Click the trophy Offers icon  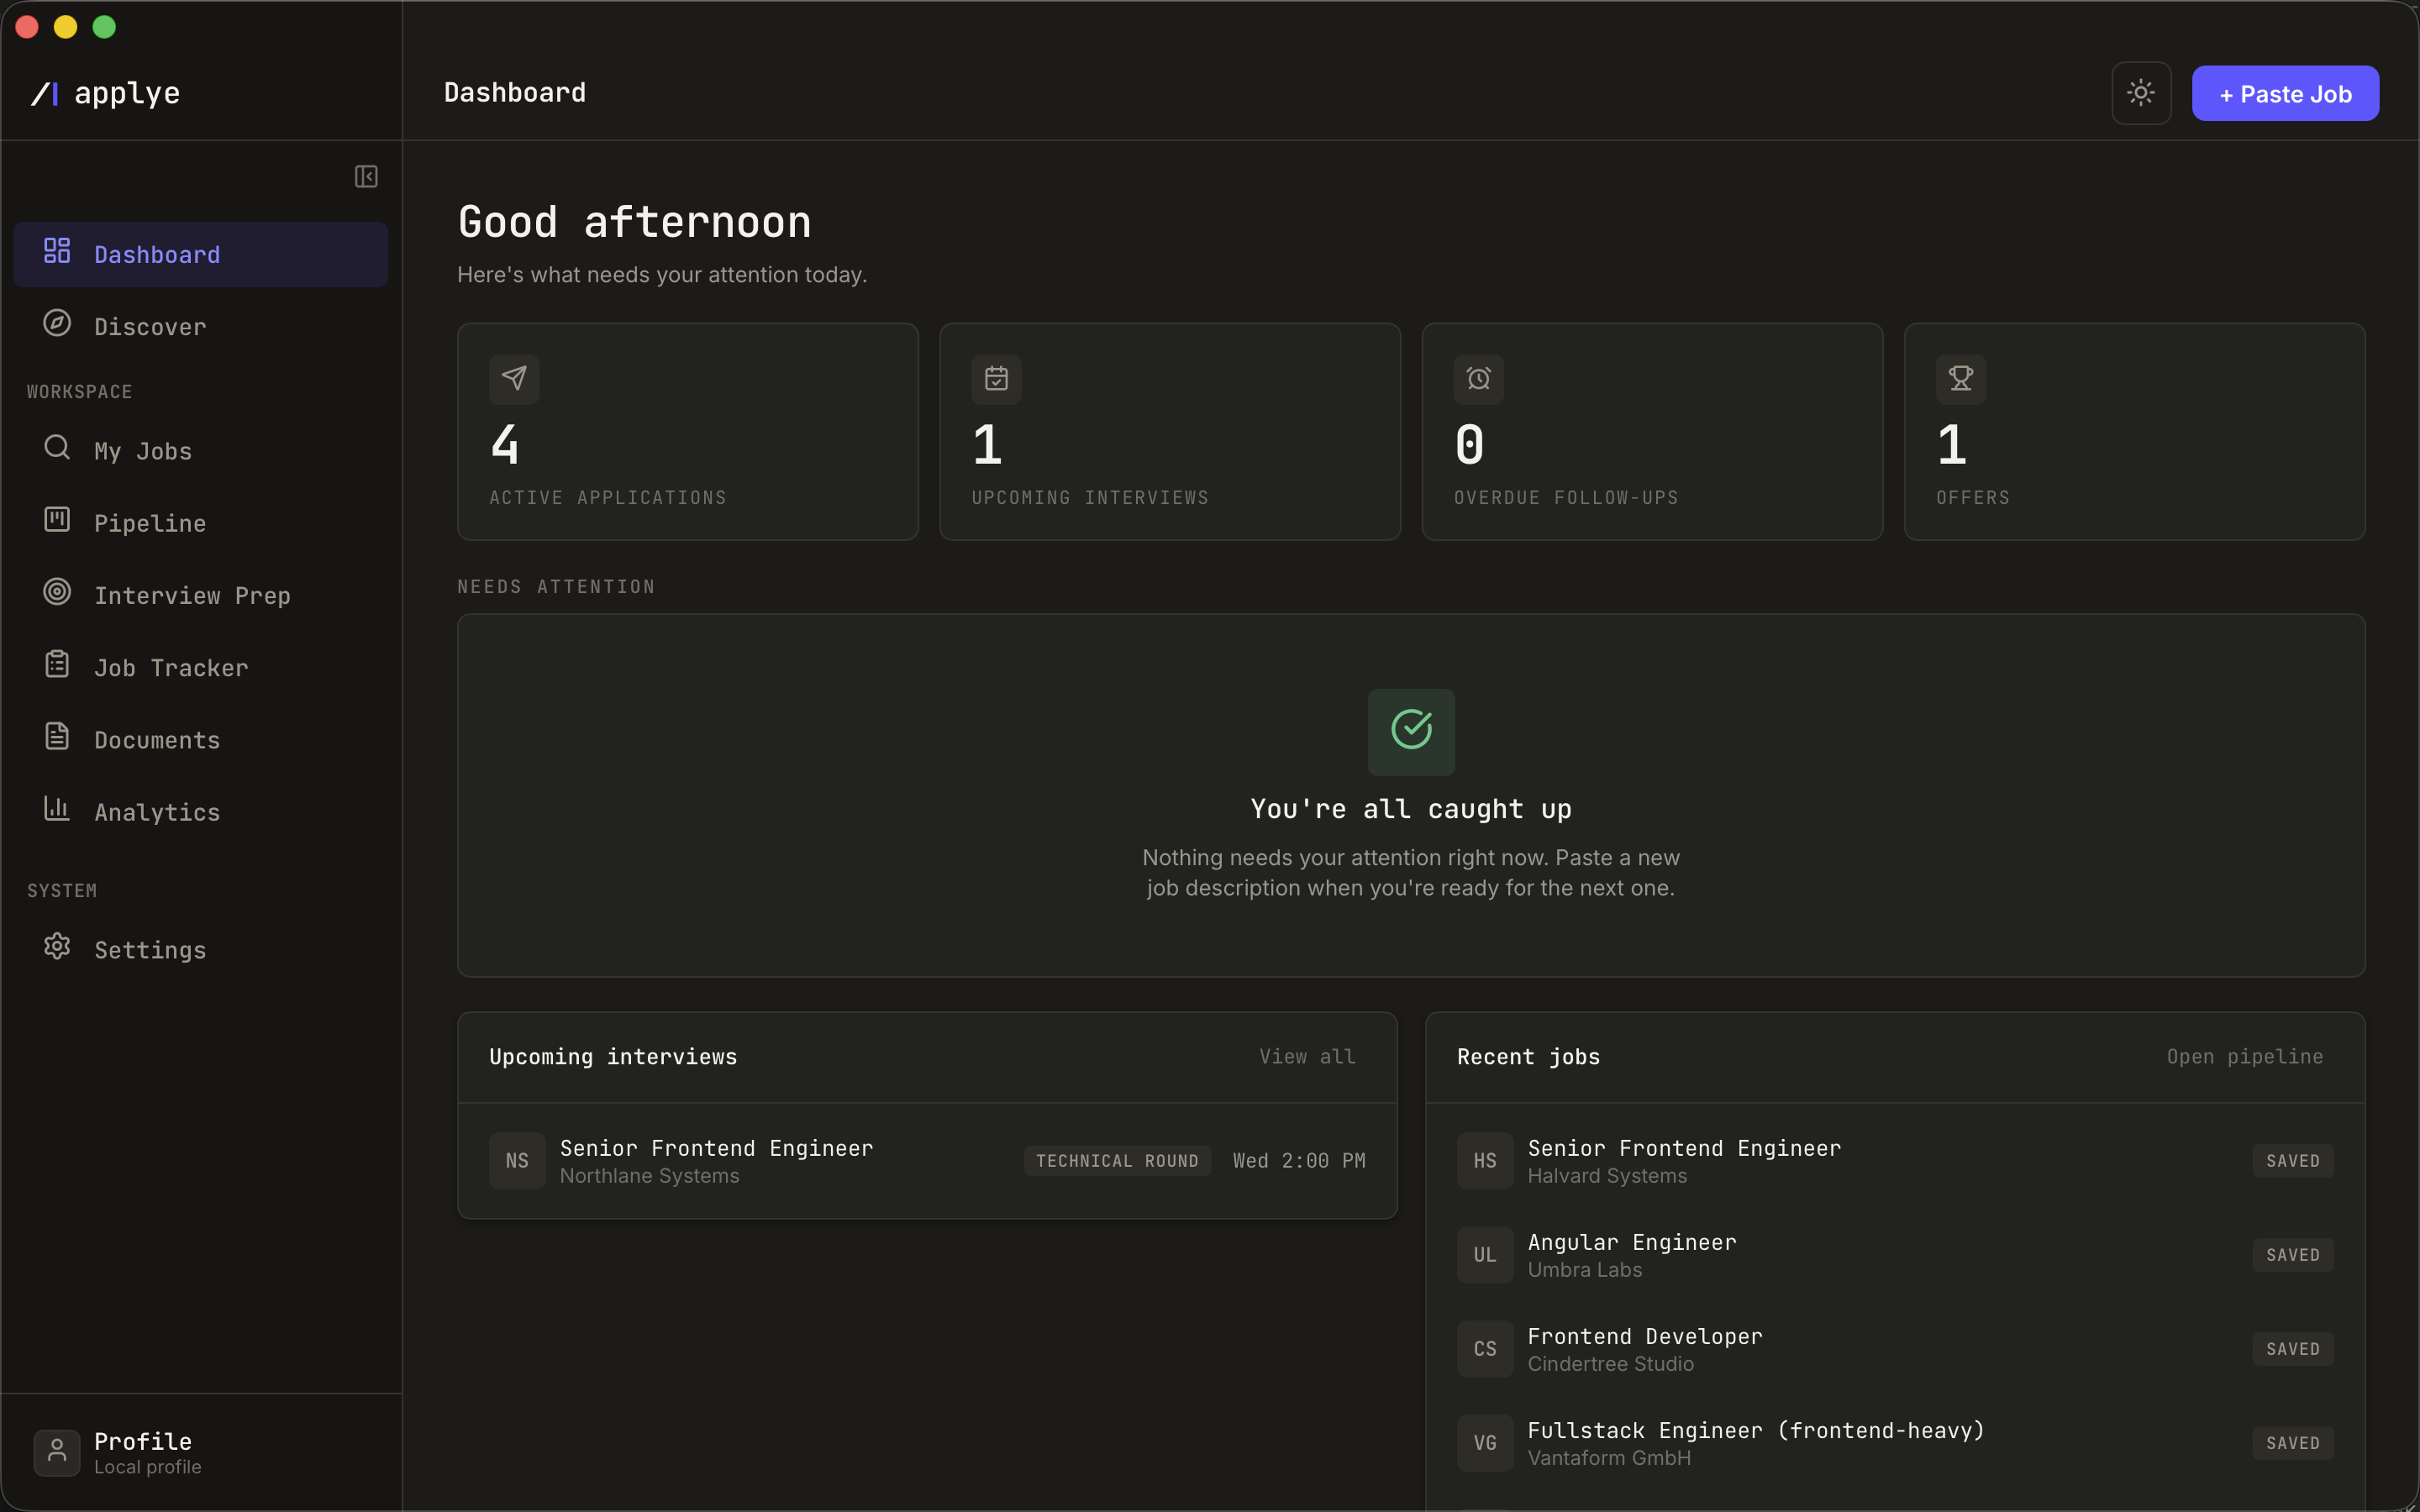[x=1960, y=379]
